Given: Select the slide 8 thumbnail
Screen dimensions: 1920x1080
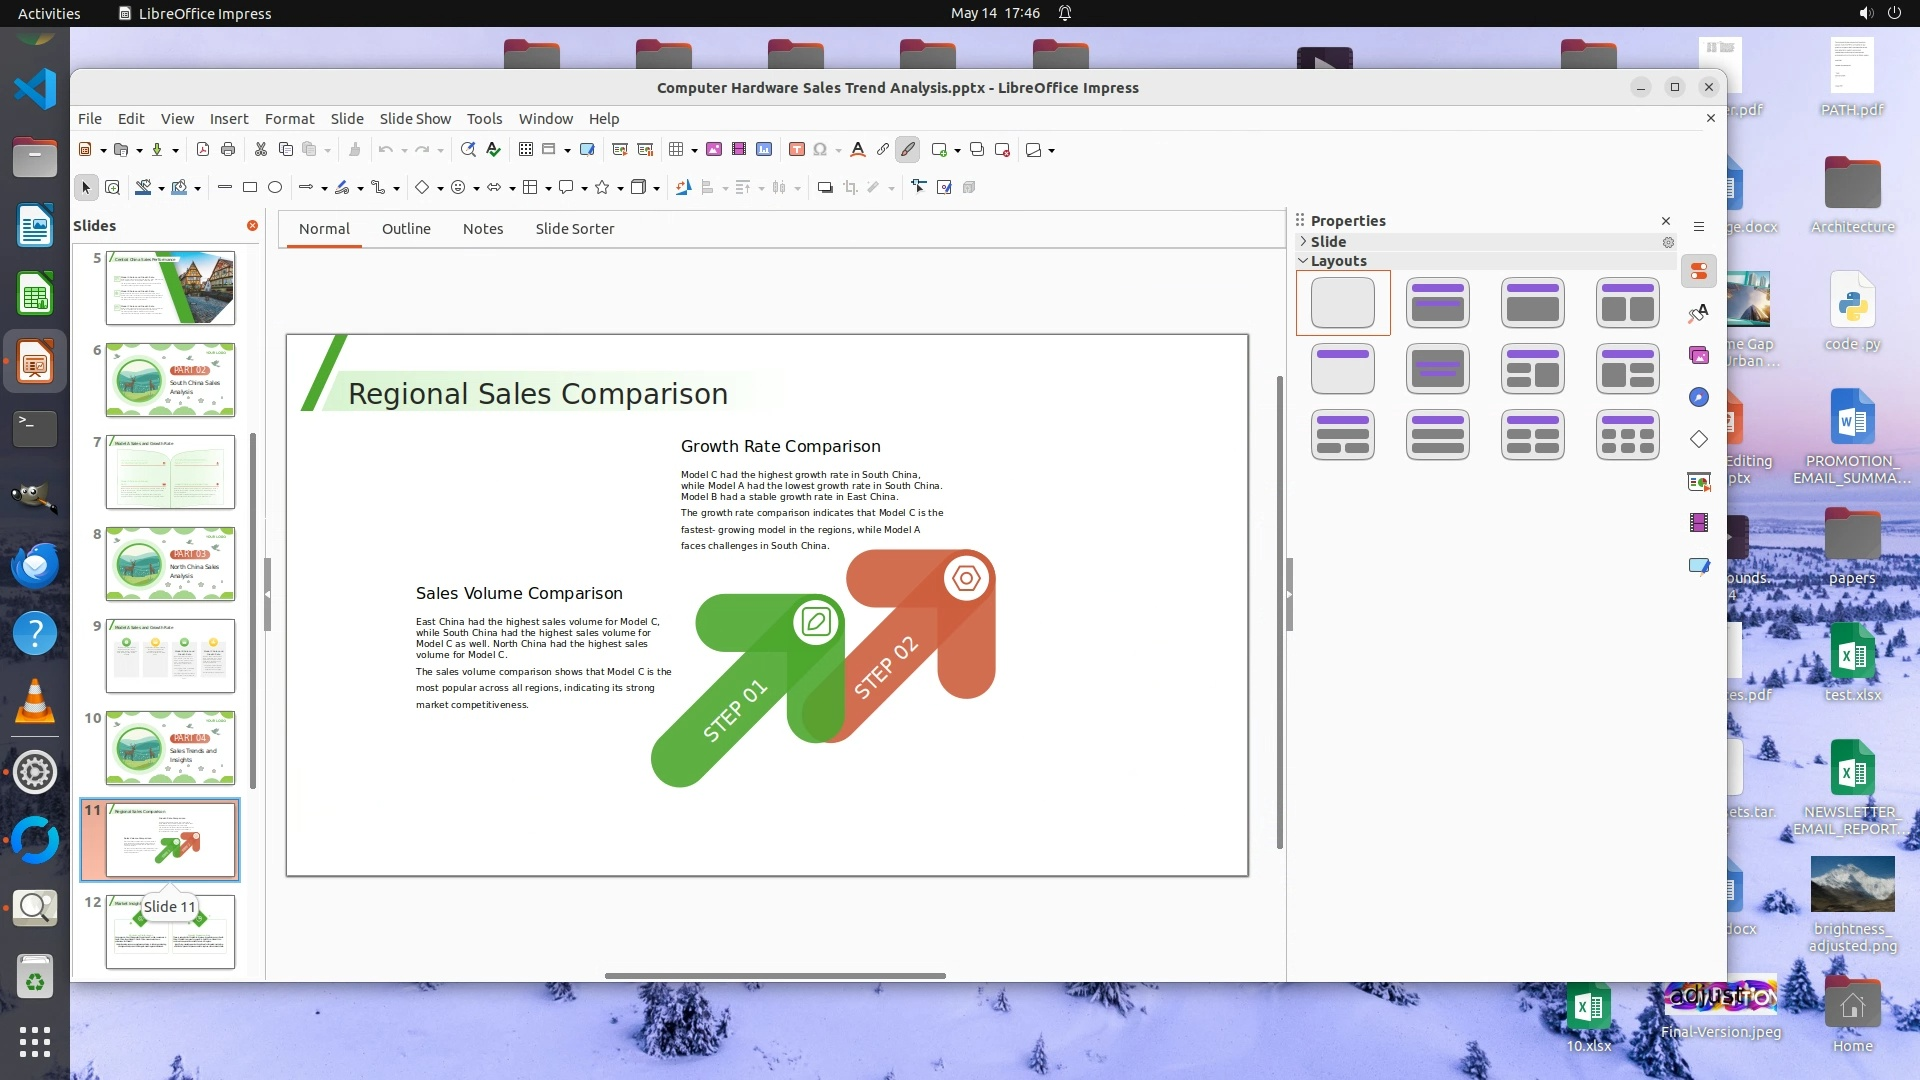Looking at the screenshot, I should [x=170, y=564].
